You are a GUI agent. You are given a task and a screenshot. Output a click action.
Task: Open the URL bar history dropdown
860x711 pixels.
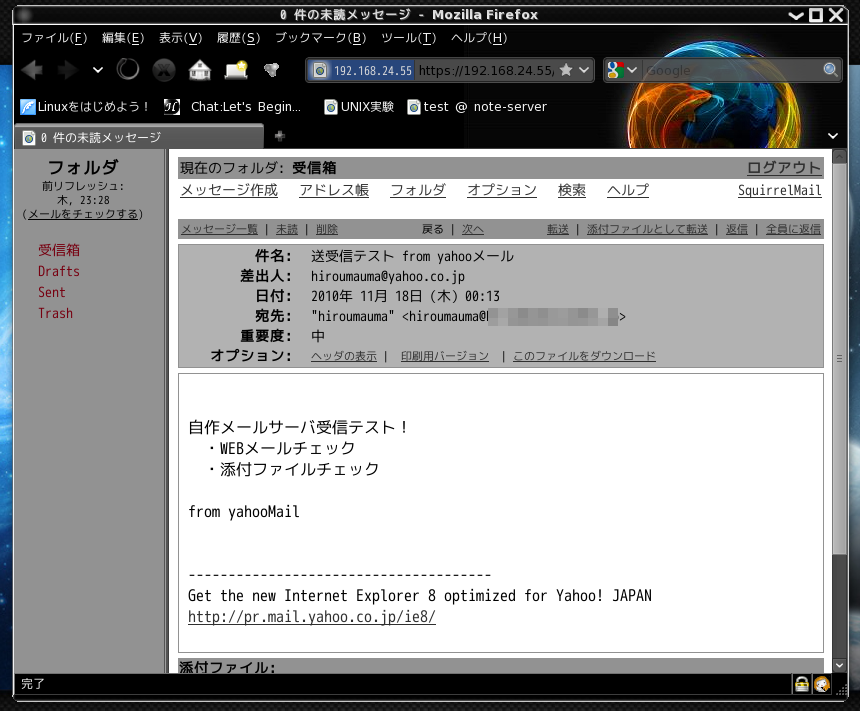[x=584, y=70]
